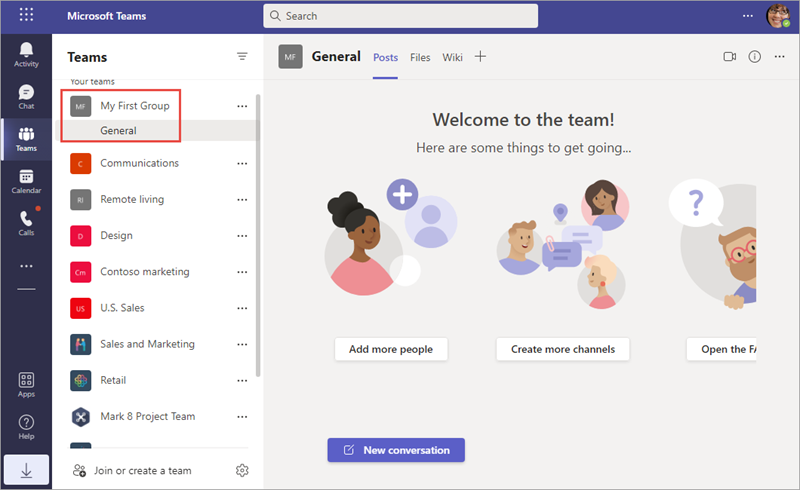800x490 pixels.
Task: Open more options for Communications team
Action: click(242, 163)
